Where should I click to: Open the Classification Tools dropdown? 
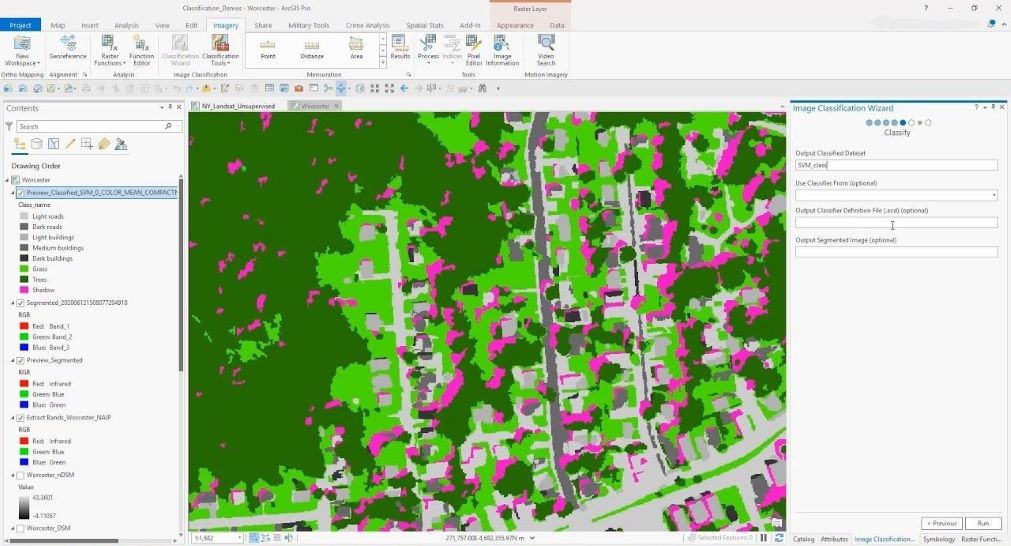[x=220, y=51]
